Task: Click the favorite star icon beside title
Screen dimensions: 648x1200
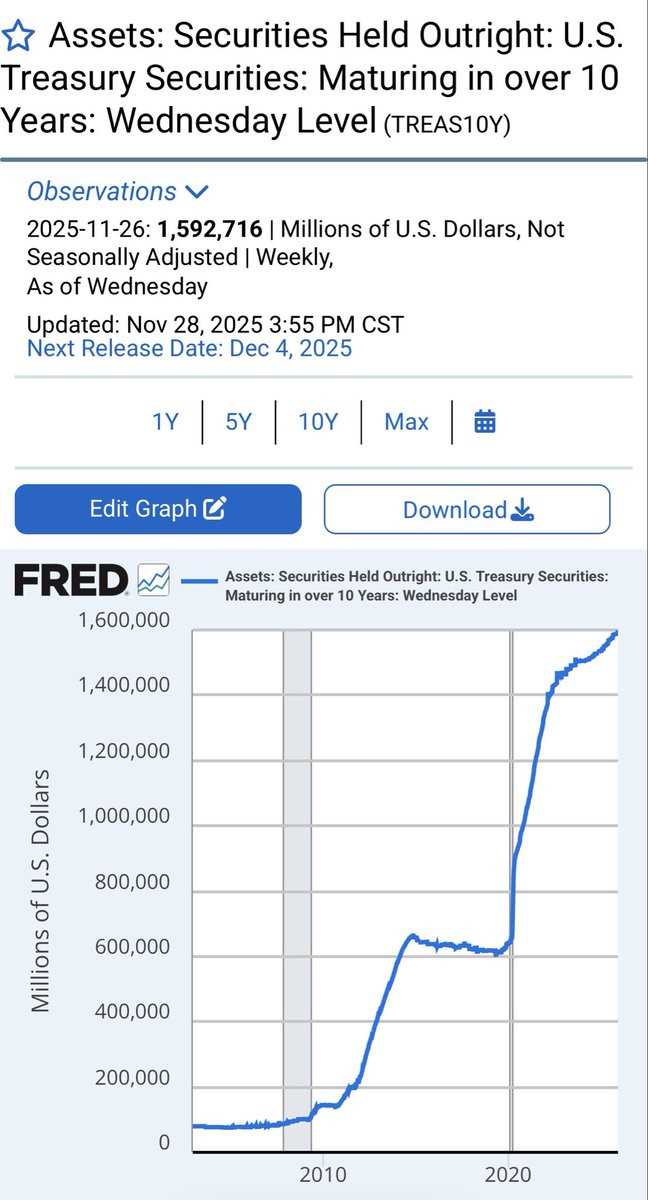Action: 20,37
